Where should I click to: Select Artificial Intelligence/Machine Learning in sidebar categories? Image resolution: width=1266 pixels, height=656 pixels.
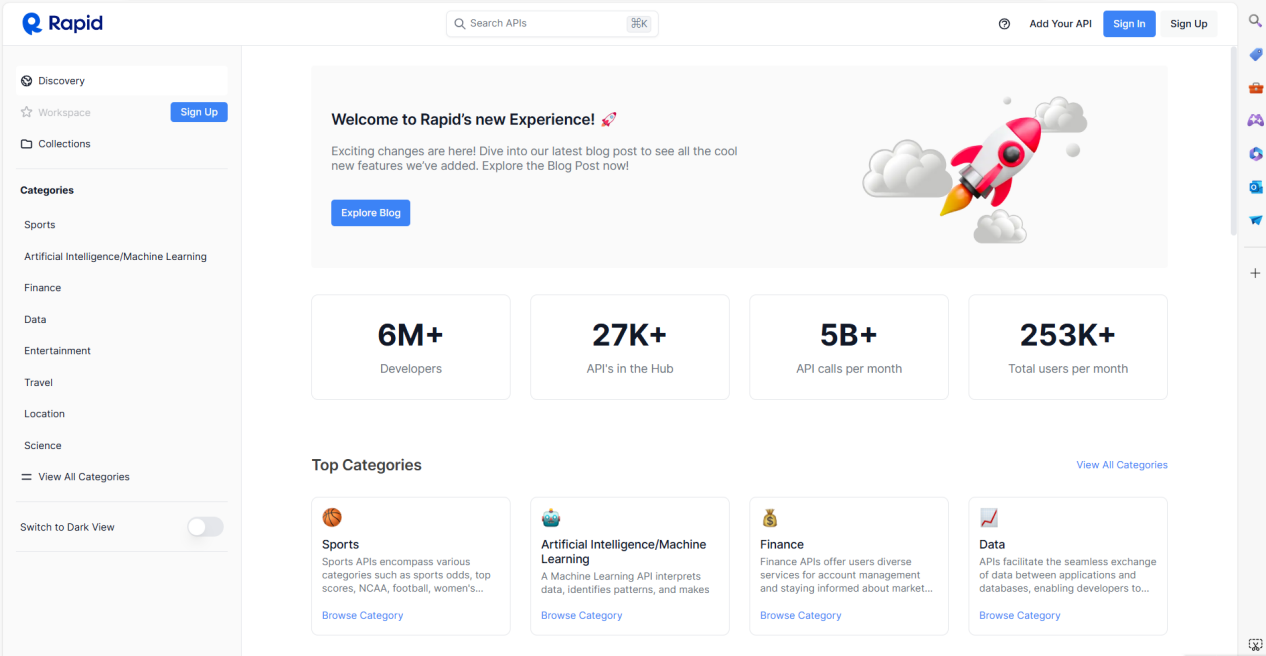(116, 257)
